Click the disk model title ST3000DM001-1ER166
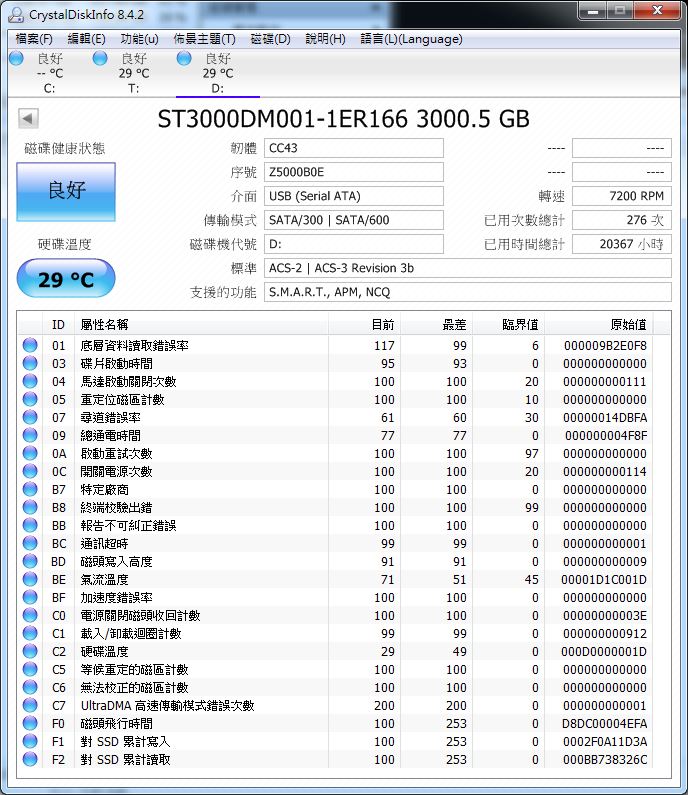 [282, 119]
